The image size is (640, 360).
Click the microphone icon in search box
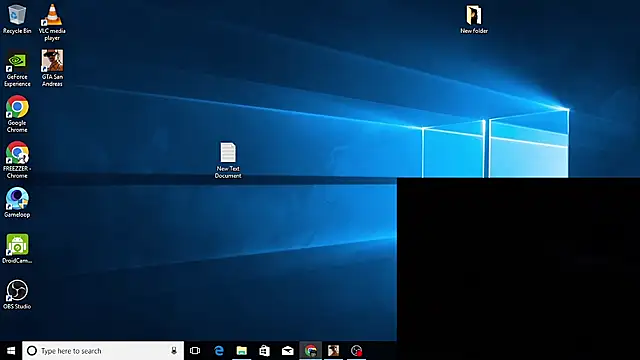174,351
